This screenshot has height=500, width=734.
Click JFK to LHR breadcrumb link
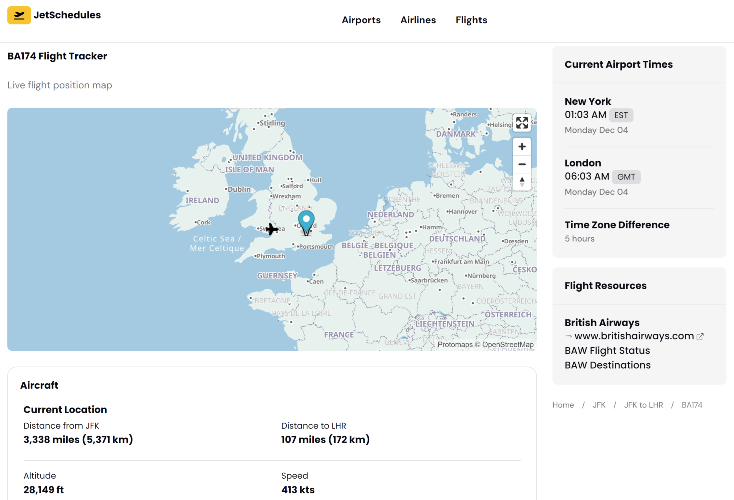coord(643,405)
